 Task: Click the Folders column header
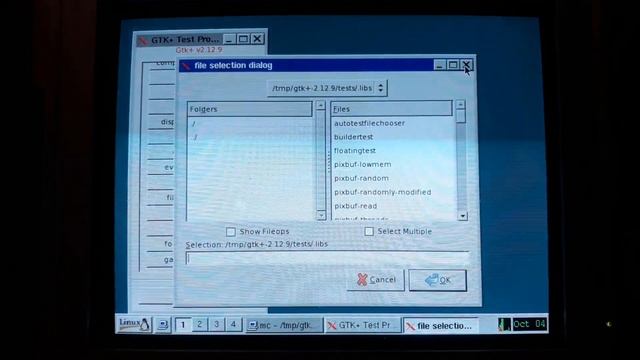[250, 109]
